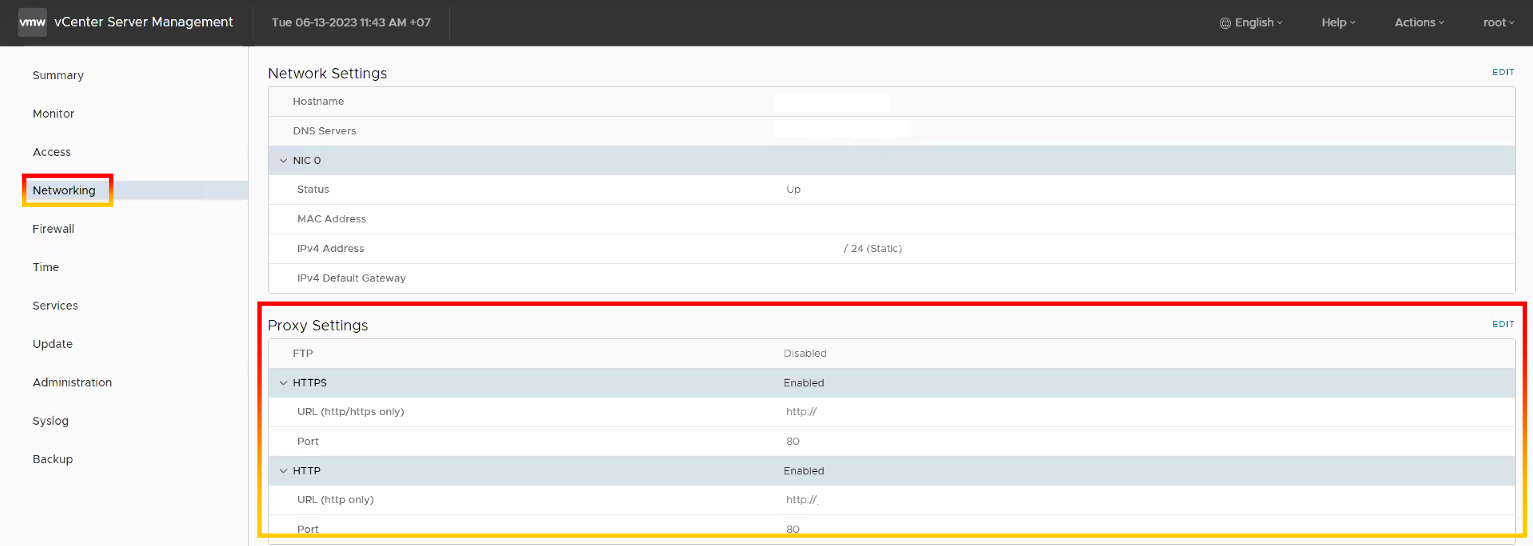
Task: Go to the Update page
Action: coord(52,344)
